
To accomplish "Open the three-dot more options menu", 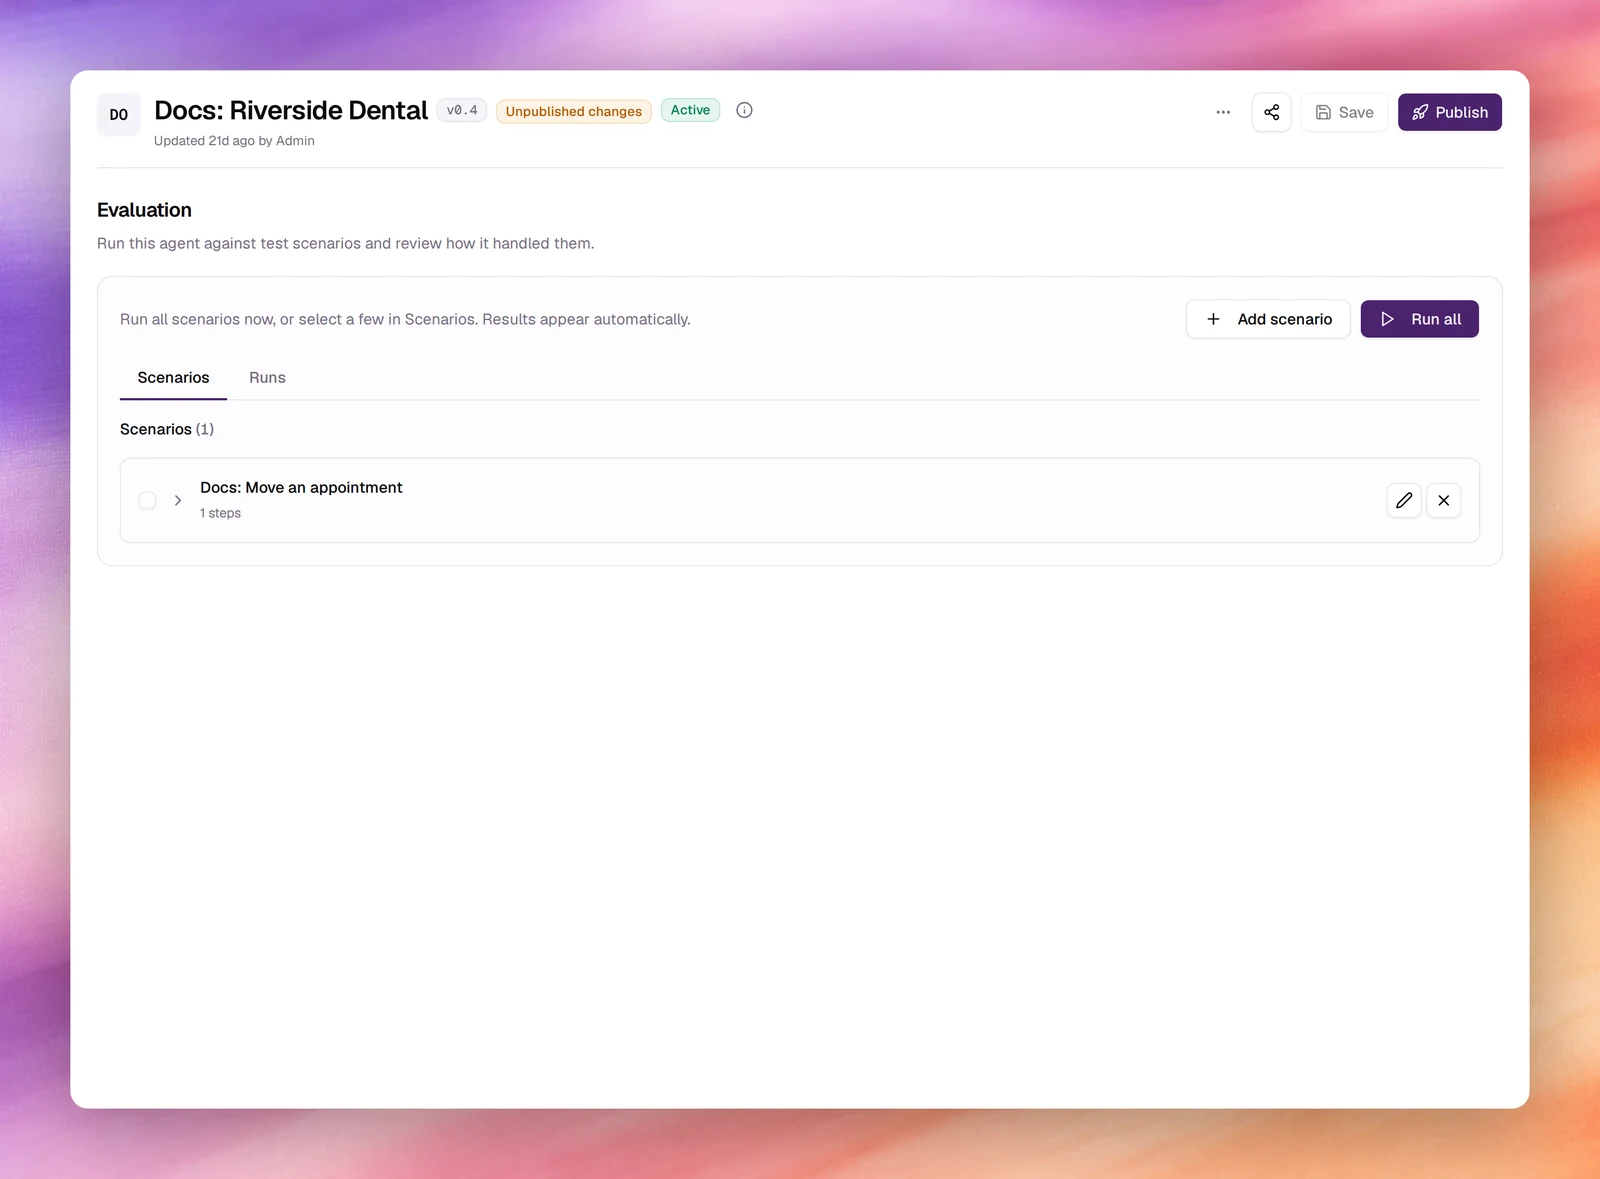I will click(x=1223, y=112).
